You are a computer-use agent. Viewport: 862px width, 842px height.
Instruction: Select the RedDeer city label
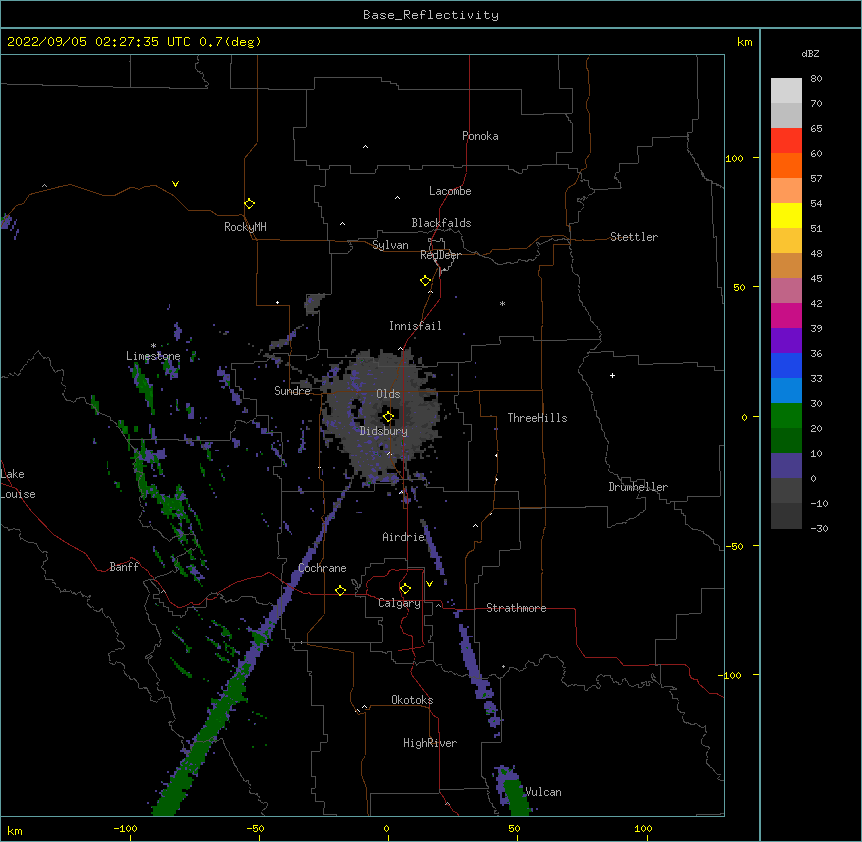440,255
